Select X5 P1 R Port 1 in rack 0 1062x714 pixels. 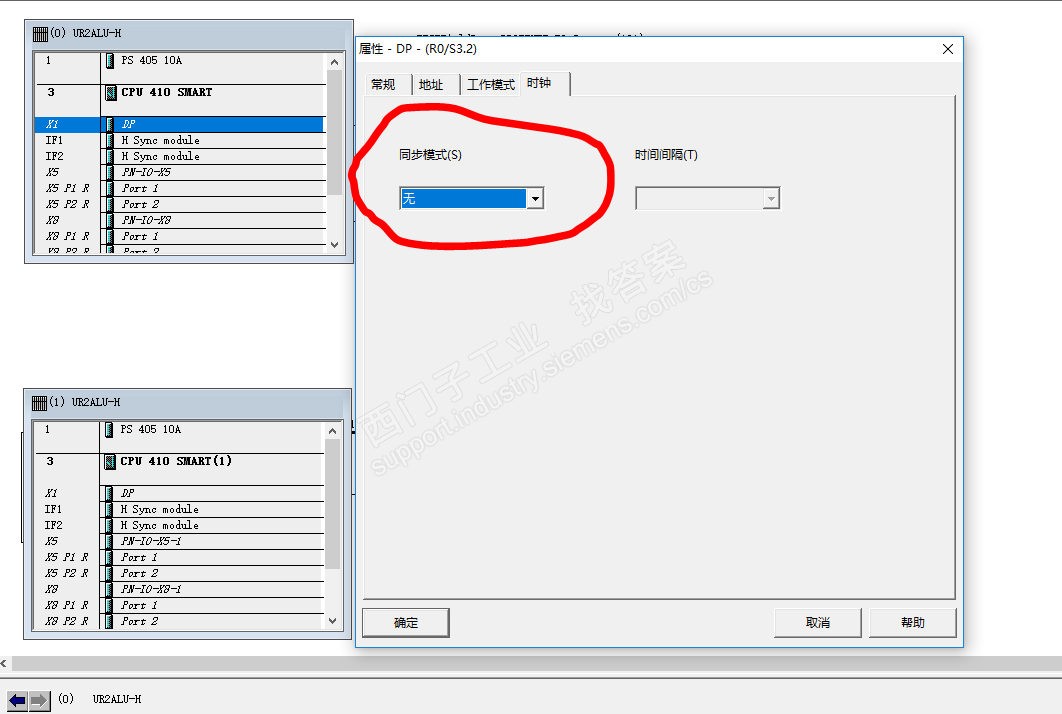[x=180, y=188]
